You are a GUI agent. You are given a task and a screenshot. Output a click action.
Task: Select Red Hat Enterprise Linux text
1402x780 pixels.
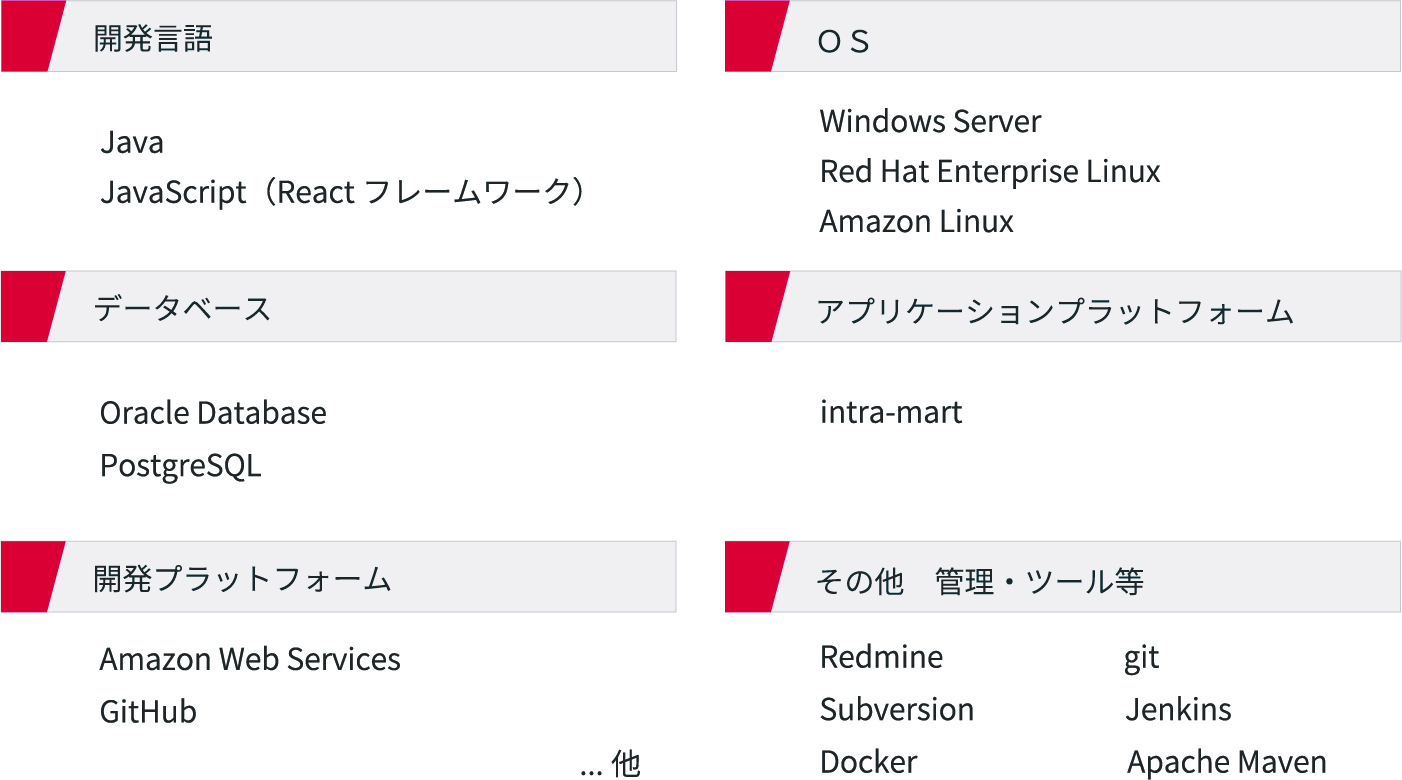point(990,172)
